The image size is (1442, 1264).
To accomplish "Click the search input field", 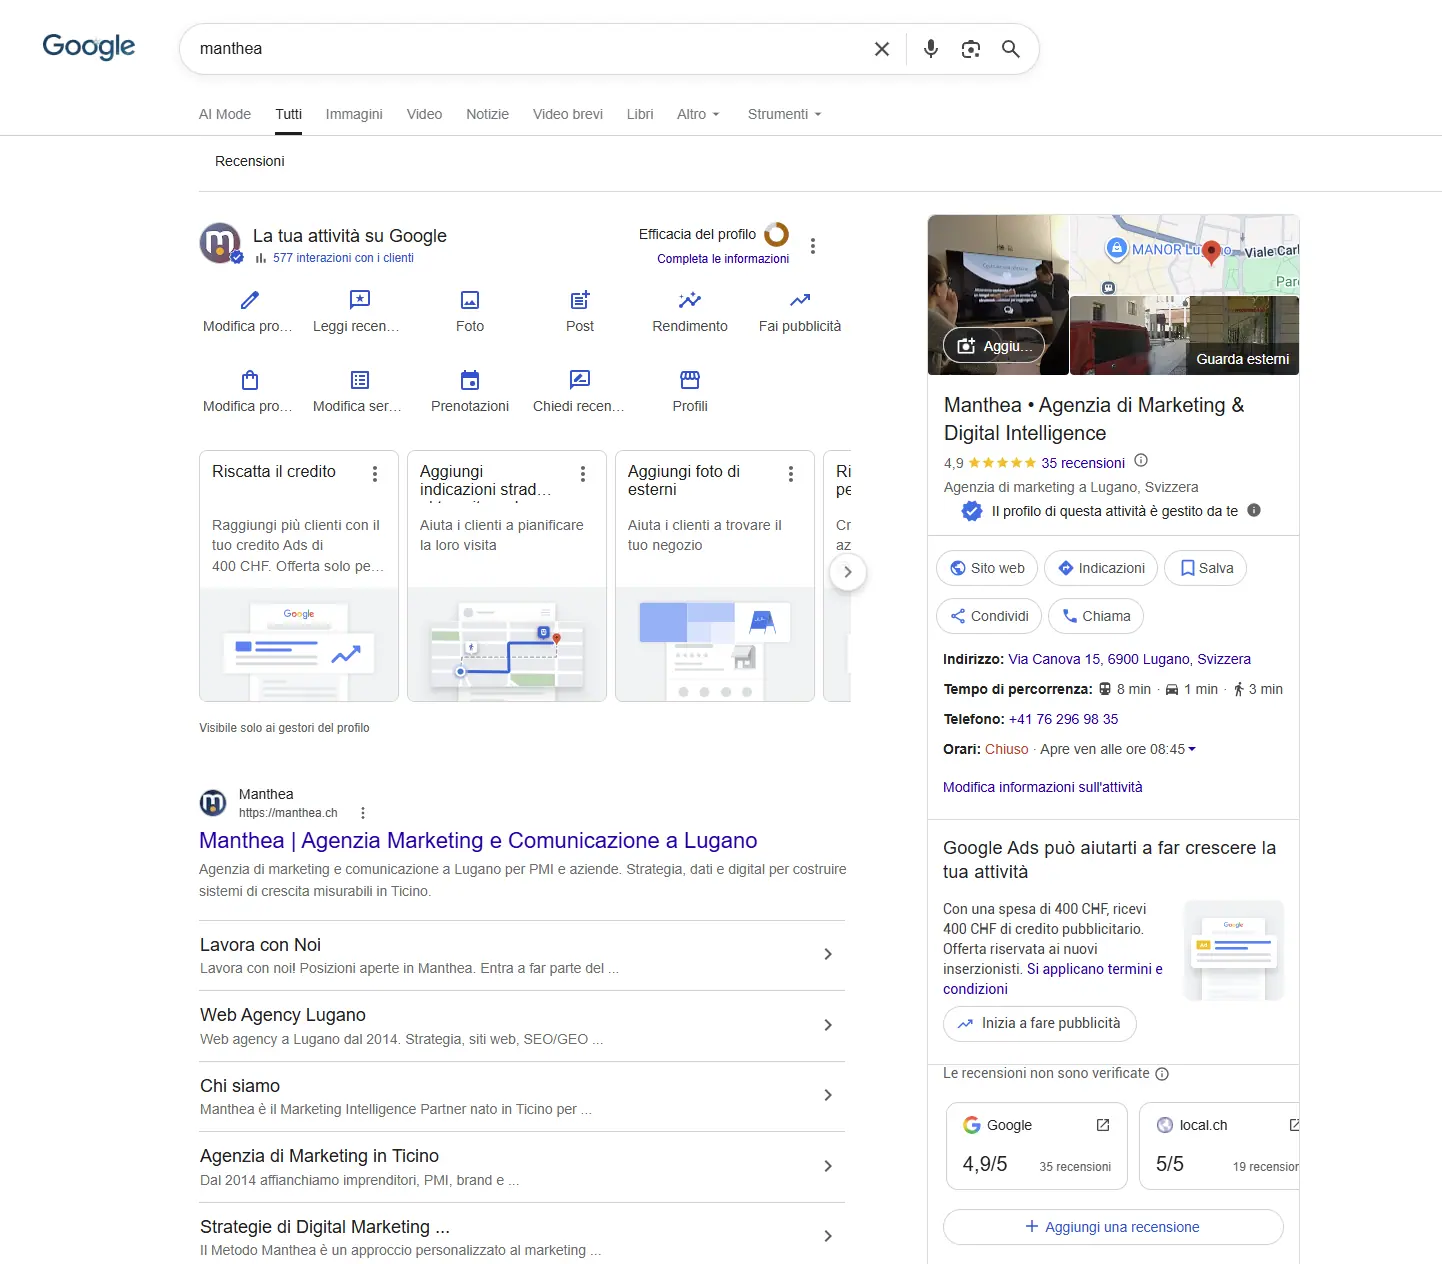I will tap(527, 49).
